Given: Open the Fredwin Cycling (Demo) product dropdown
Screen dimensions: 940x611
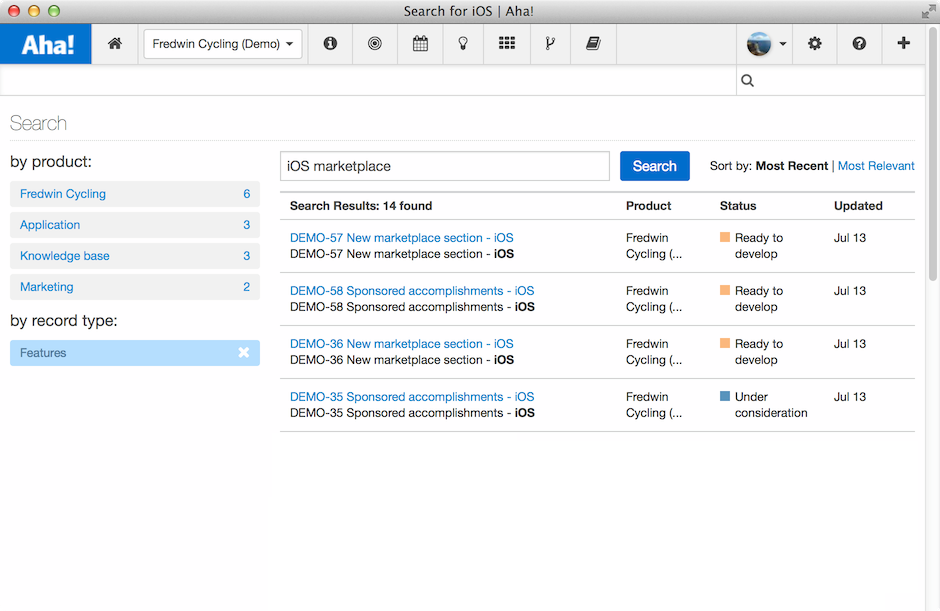Looking at the screenshot, I should 222,44.
